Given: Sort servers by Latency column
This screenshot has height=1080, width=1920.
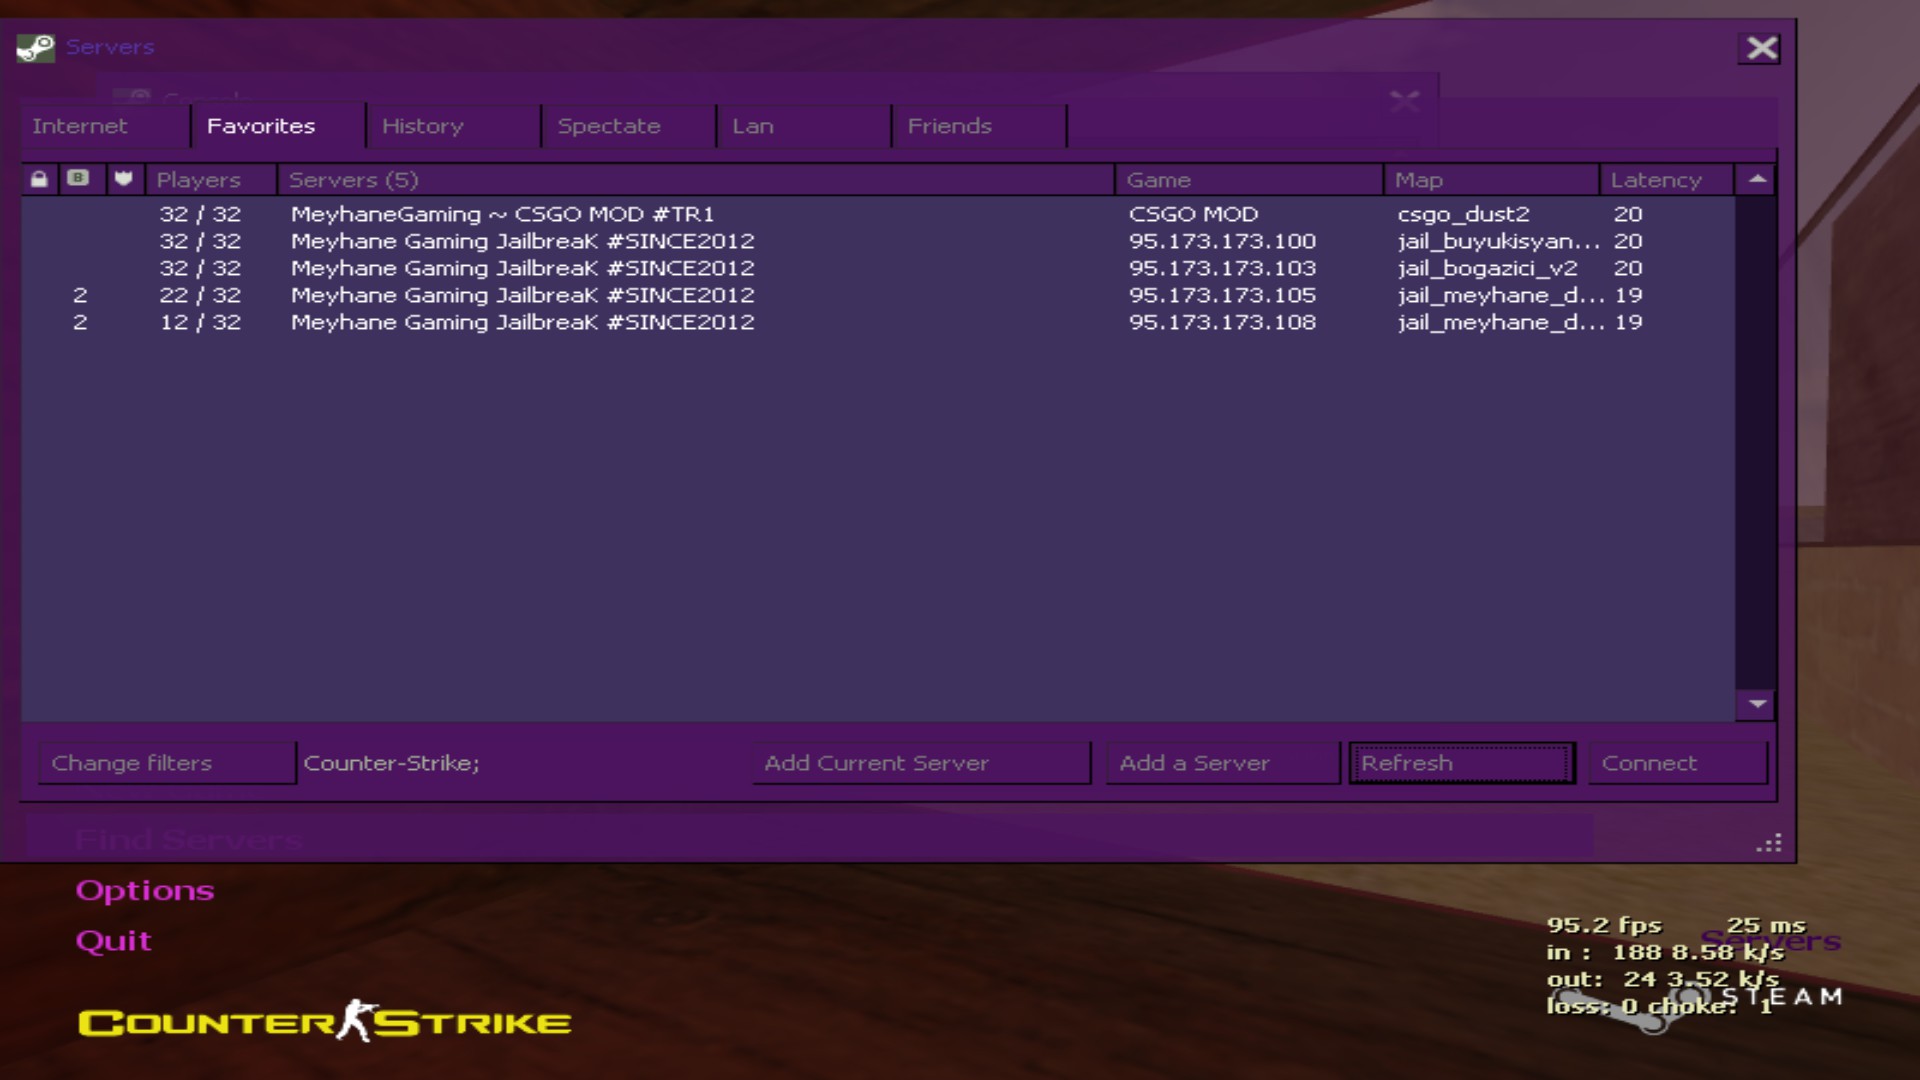Looking at the screenshot, I should [x=1666, y=180].
